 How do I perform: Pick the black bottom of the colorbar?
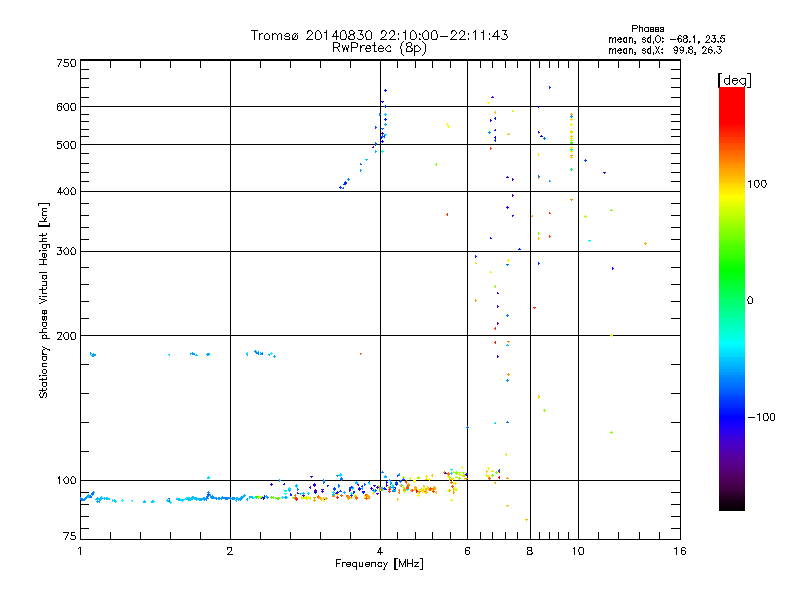(x=731, y=505)
